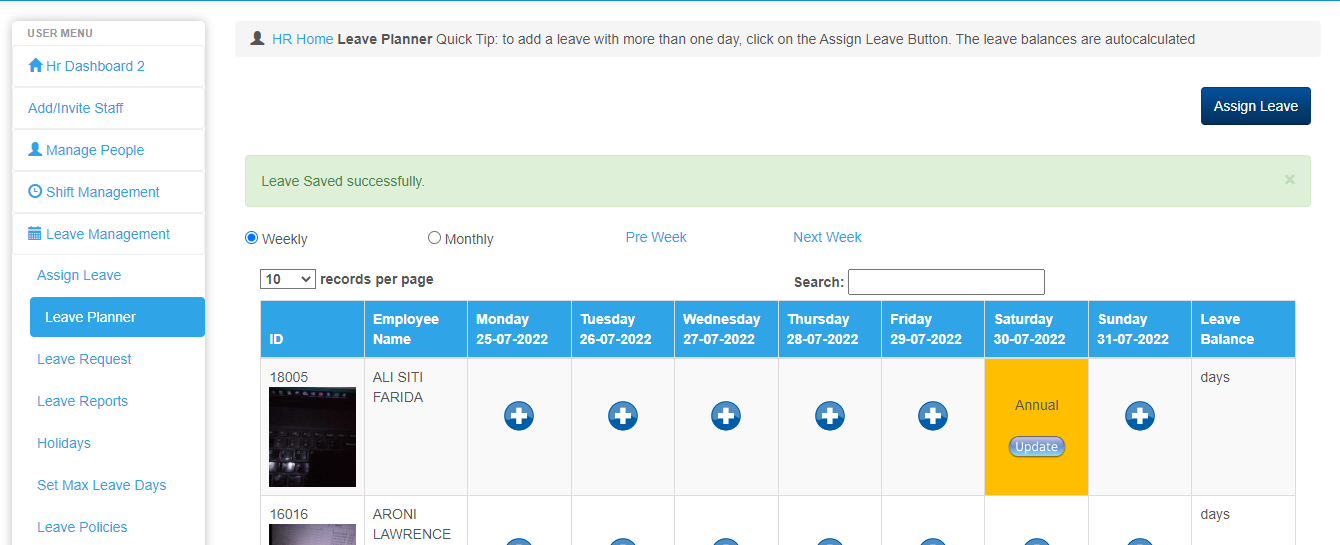Click Update on the Annual leave cell

pos(1036,447)
